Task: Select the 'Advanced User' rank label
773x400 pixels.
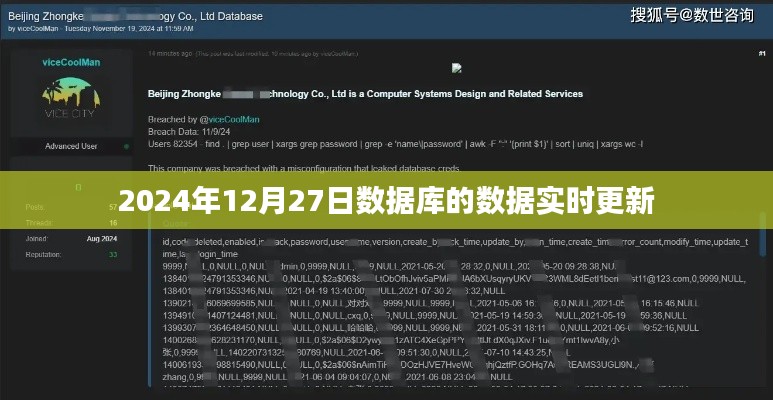Action: click(x=71, y=146)
